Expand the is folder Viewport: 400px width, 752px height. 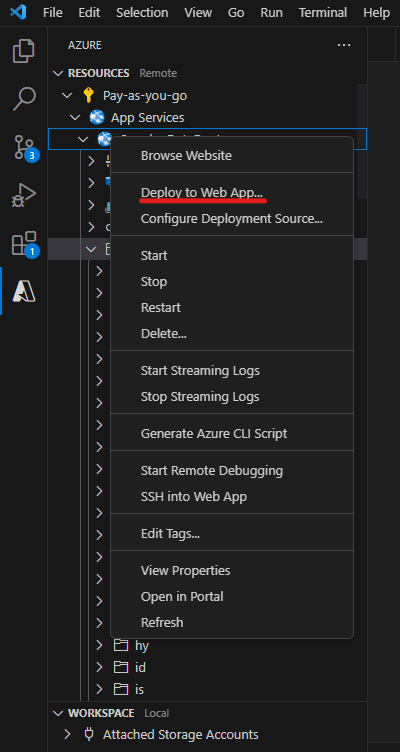tap(99, 690)
